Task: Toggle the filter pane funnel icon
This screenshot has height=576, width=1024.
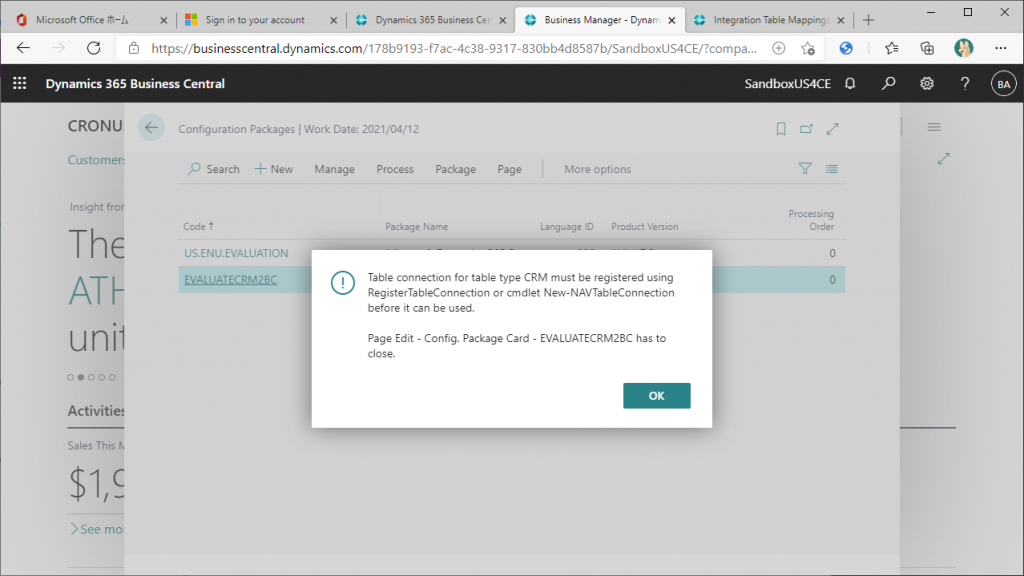Action: (805, 168)
